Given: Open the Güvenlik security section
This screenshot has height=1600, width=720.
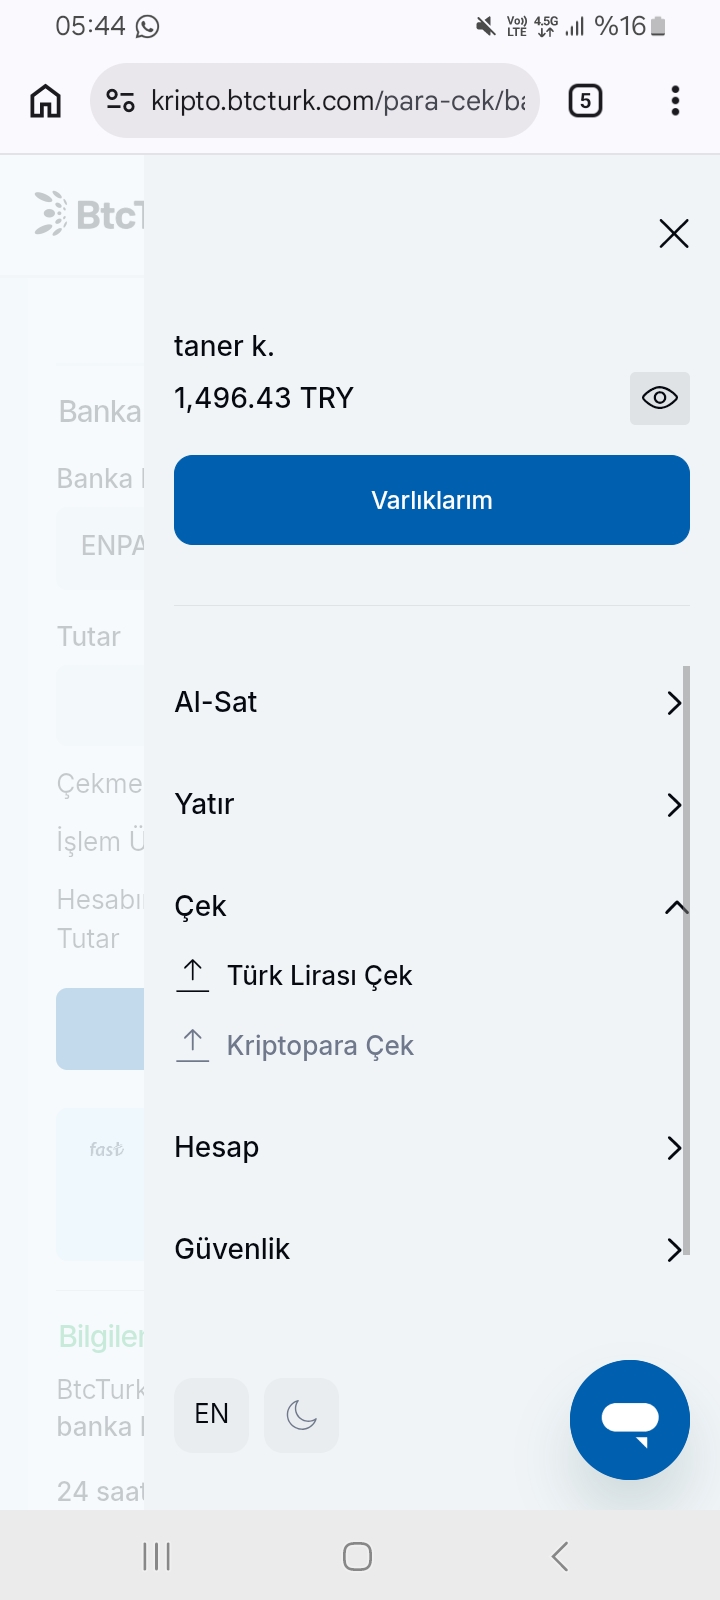Looking at the screenshot, I should point(432,1249).
